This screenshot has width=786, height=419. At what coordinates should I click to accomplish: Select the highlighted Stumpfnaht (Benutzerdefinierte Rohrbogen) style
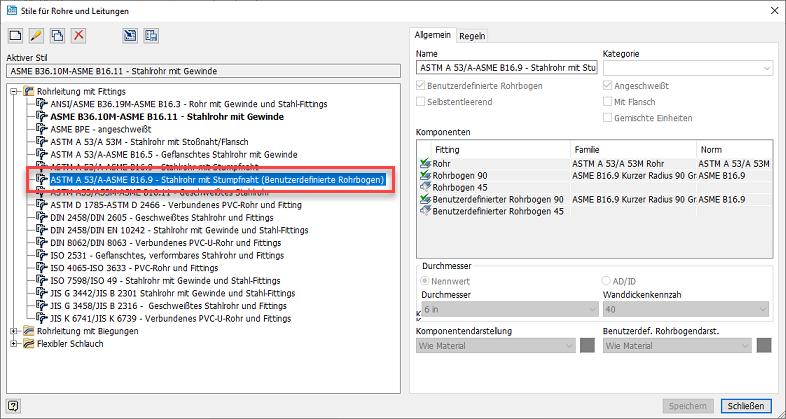pos(218,179)
